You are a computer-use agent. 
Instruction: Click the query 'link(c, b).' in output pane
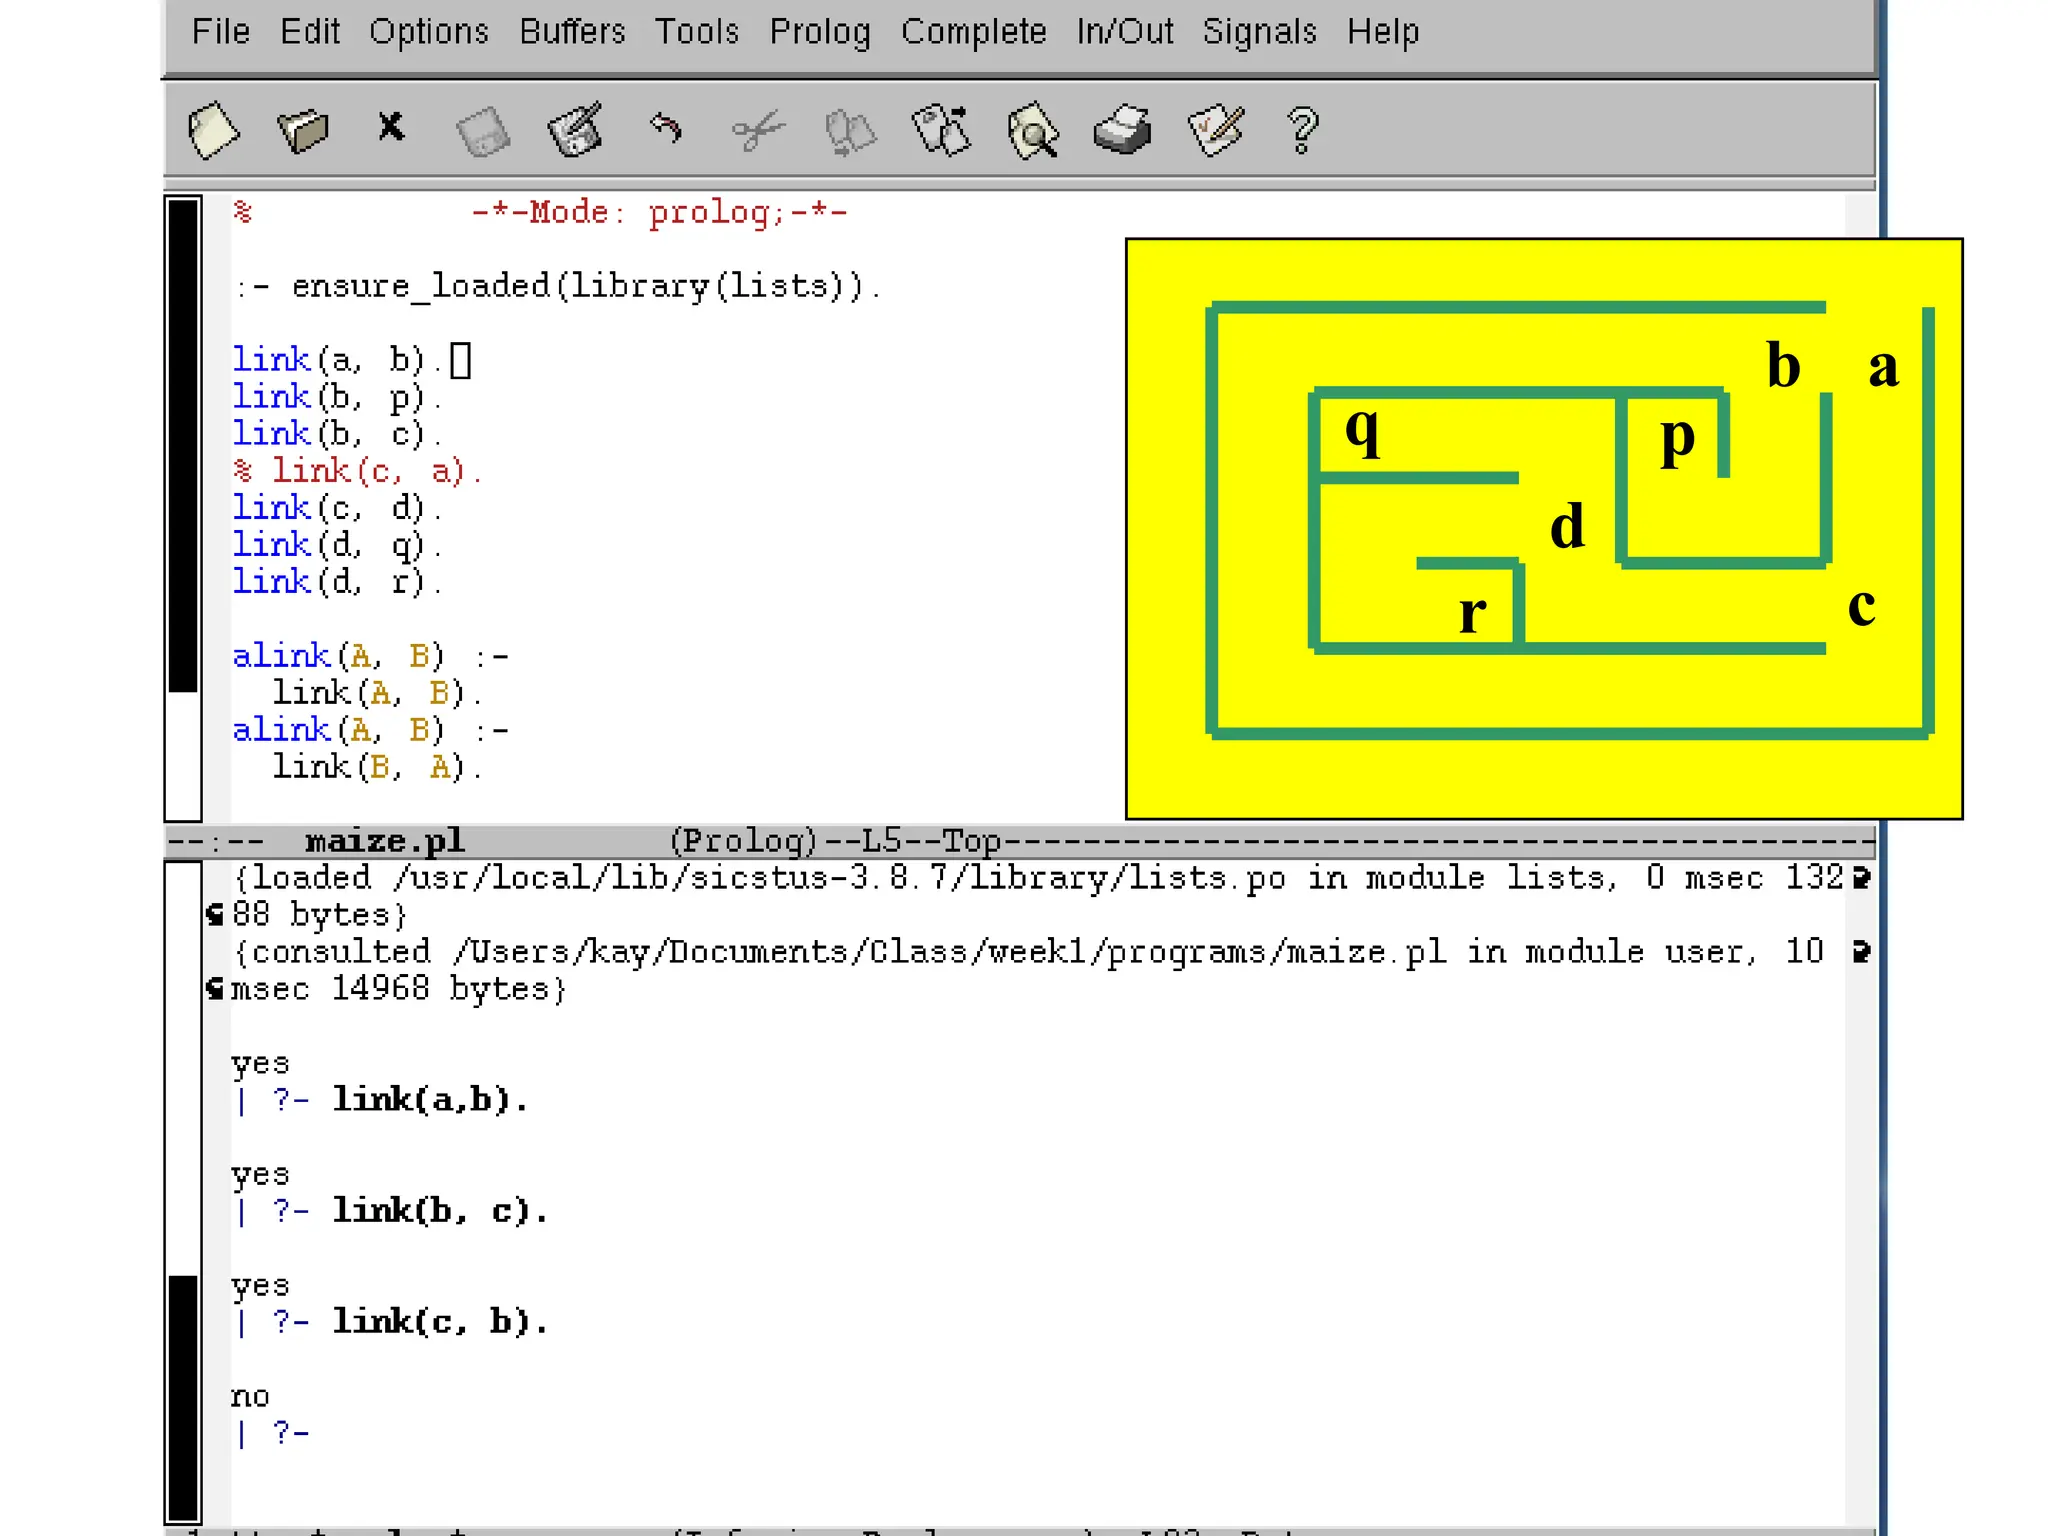(440, 1322)
